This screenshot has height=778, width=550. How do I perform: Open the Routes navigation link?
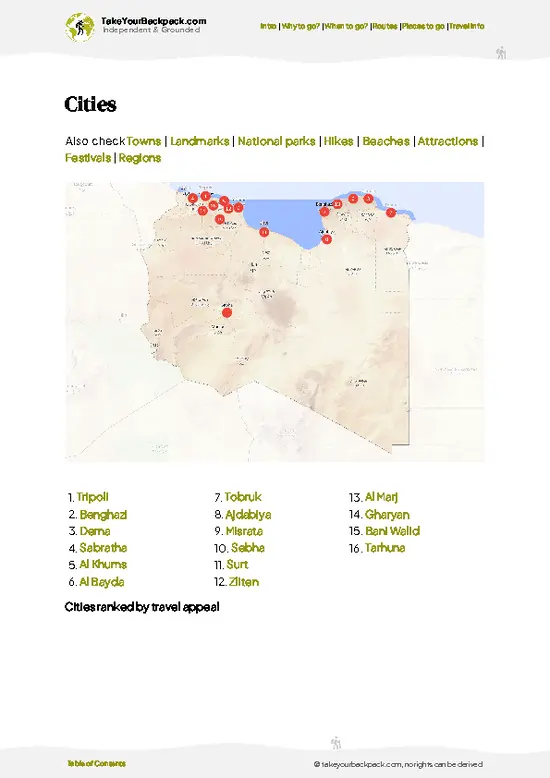click(x=385, y=26)
